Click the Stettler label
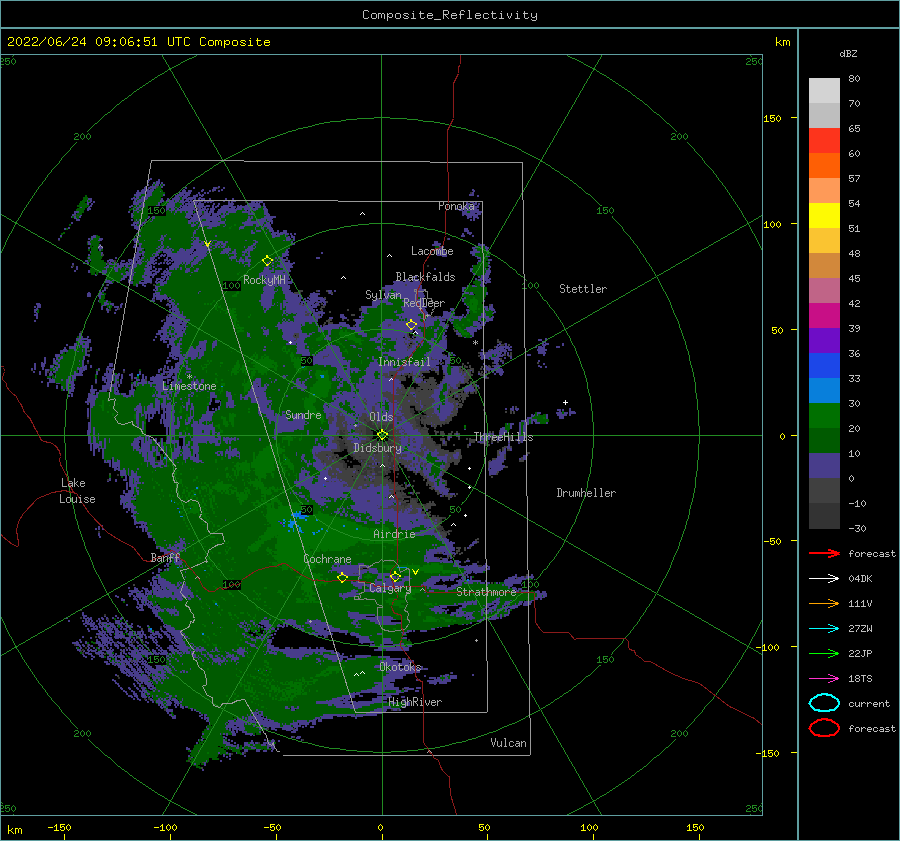This screenshot has height=841, width=900. (x=583, y=289)
